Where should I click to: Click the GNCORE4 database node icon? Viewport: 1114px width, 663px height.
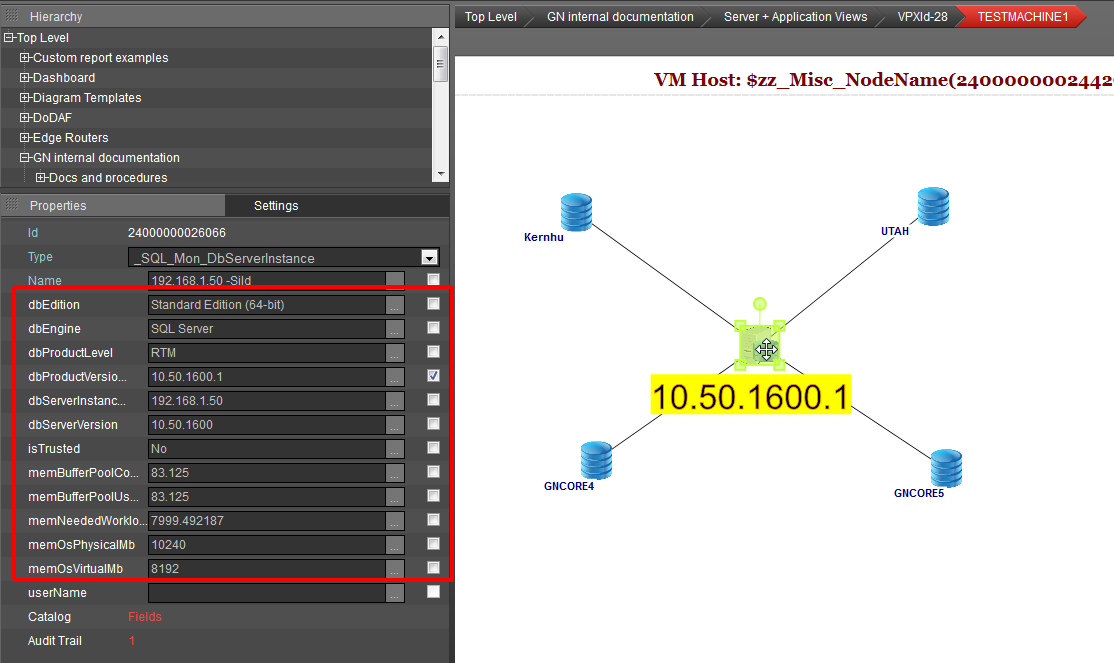(x=596, y=461)
